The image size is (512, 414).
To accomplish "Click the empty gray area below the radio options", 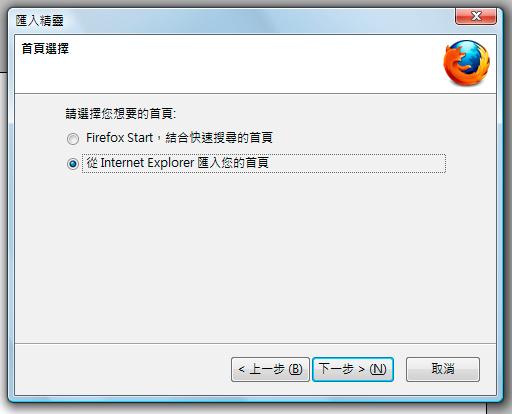I will tap(255, 257).
